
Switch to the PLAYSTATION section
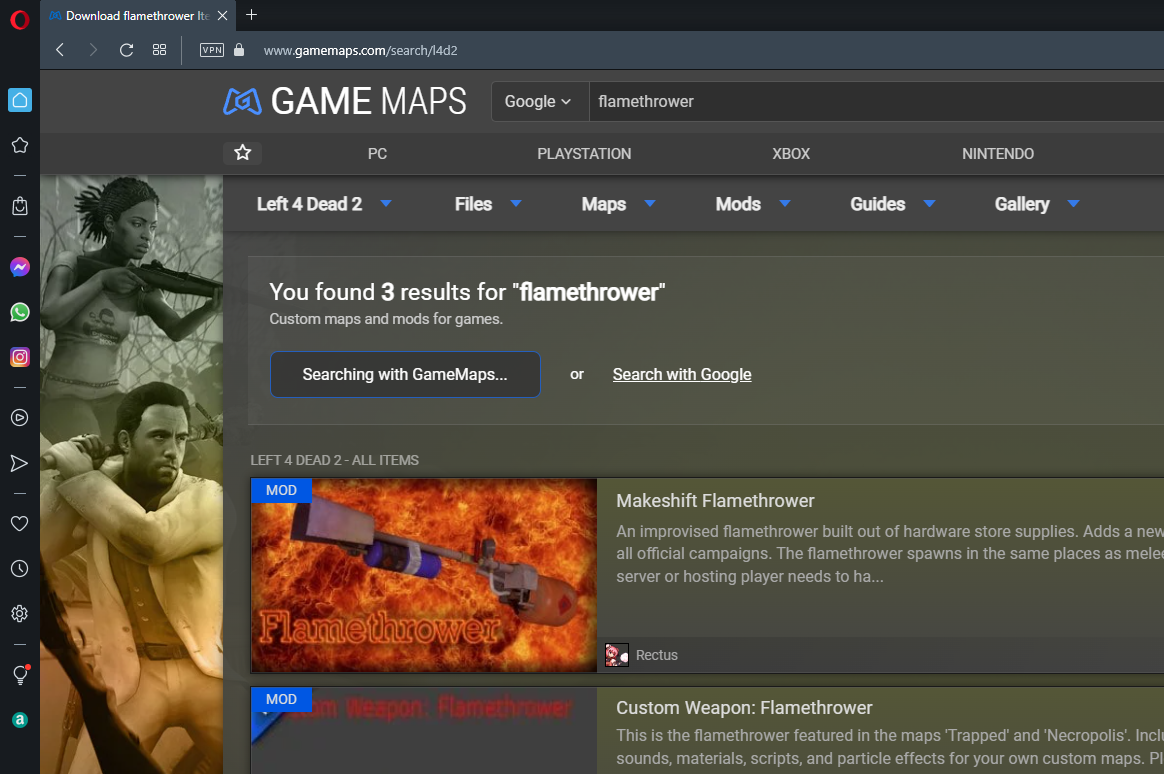[x=584, y=154]
